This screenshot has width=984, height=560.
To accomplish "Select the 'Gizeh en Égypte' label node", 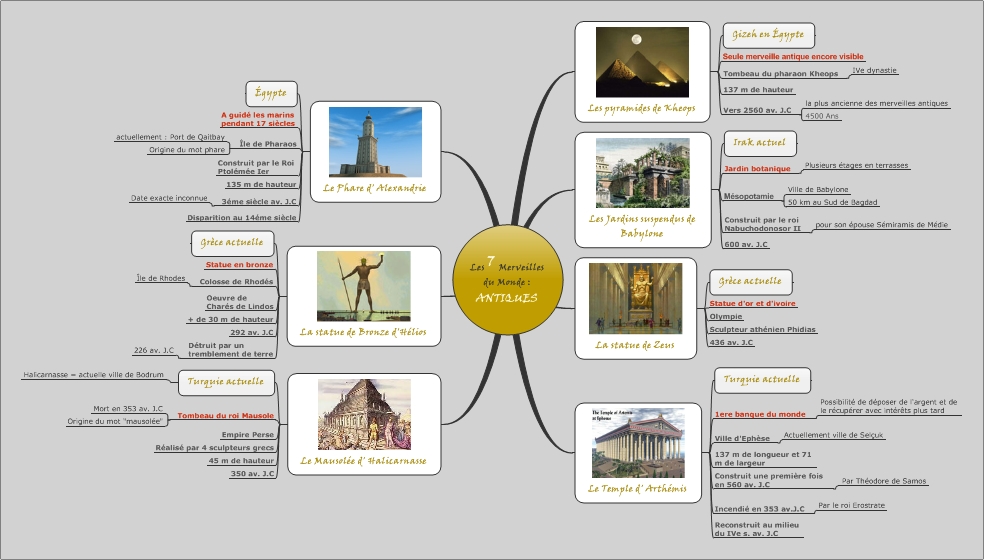I will coord(768,34).
